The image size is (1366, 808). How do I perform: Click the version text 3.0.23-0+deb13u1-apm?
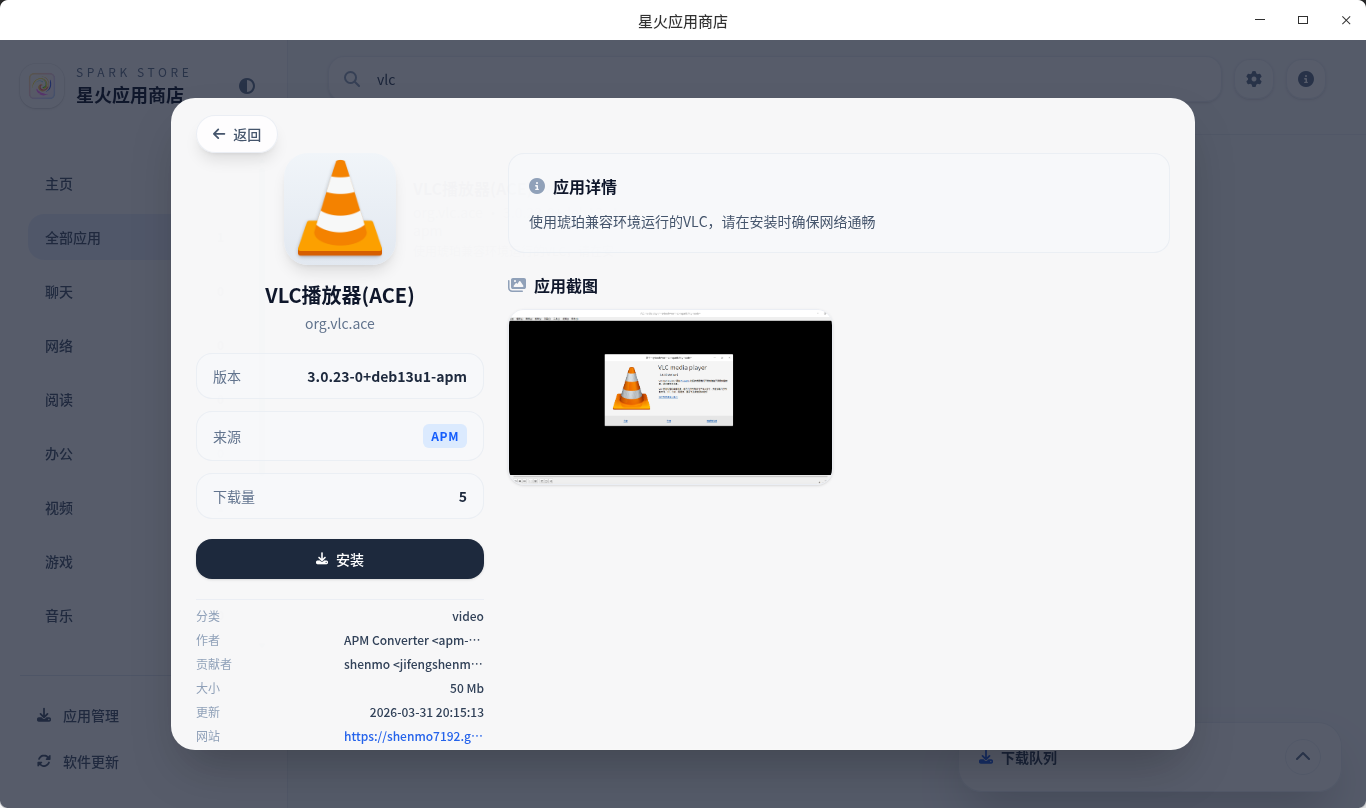point(387,377)
